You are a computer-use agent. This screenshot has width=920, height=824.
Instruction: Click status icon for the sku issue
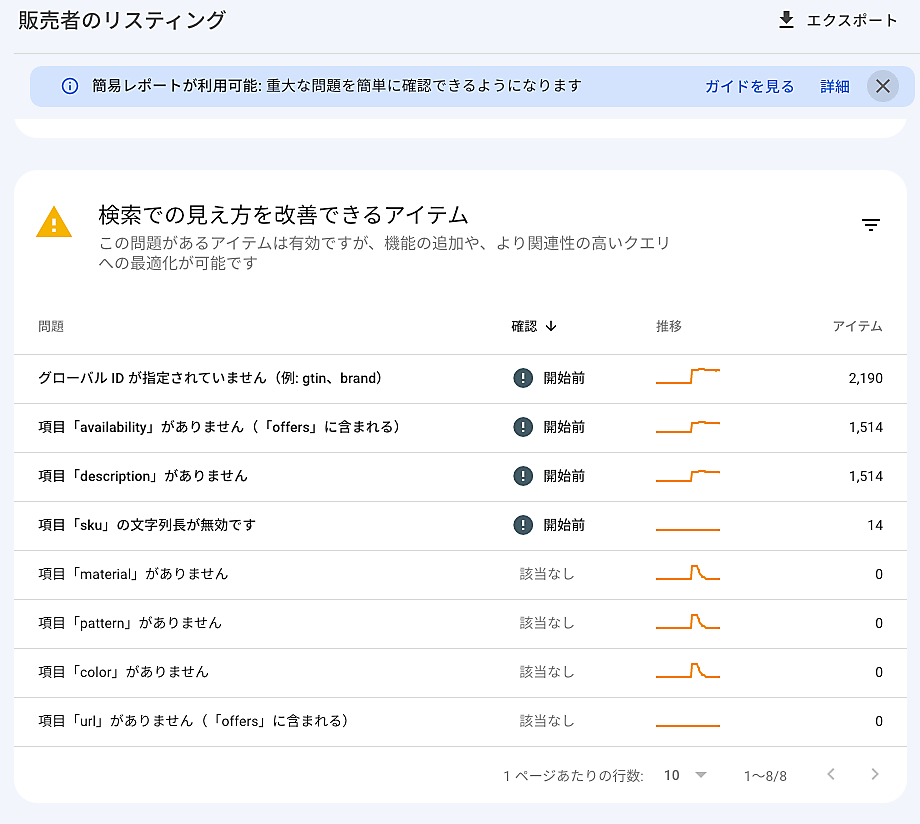pyautogui.click(x=522, y=525)
